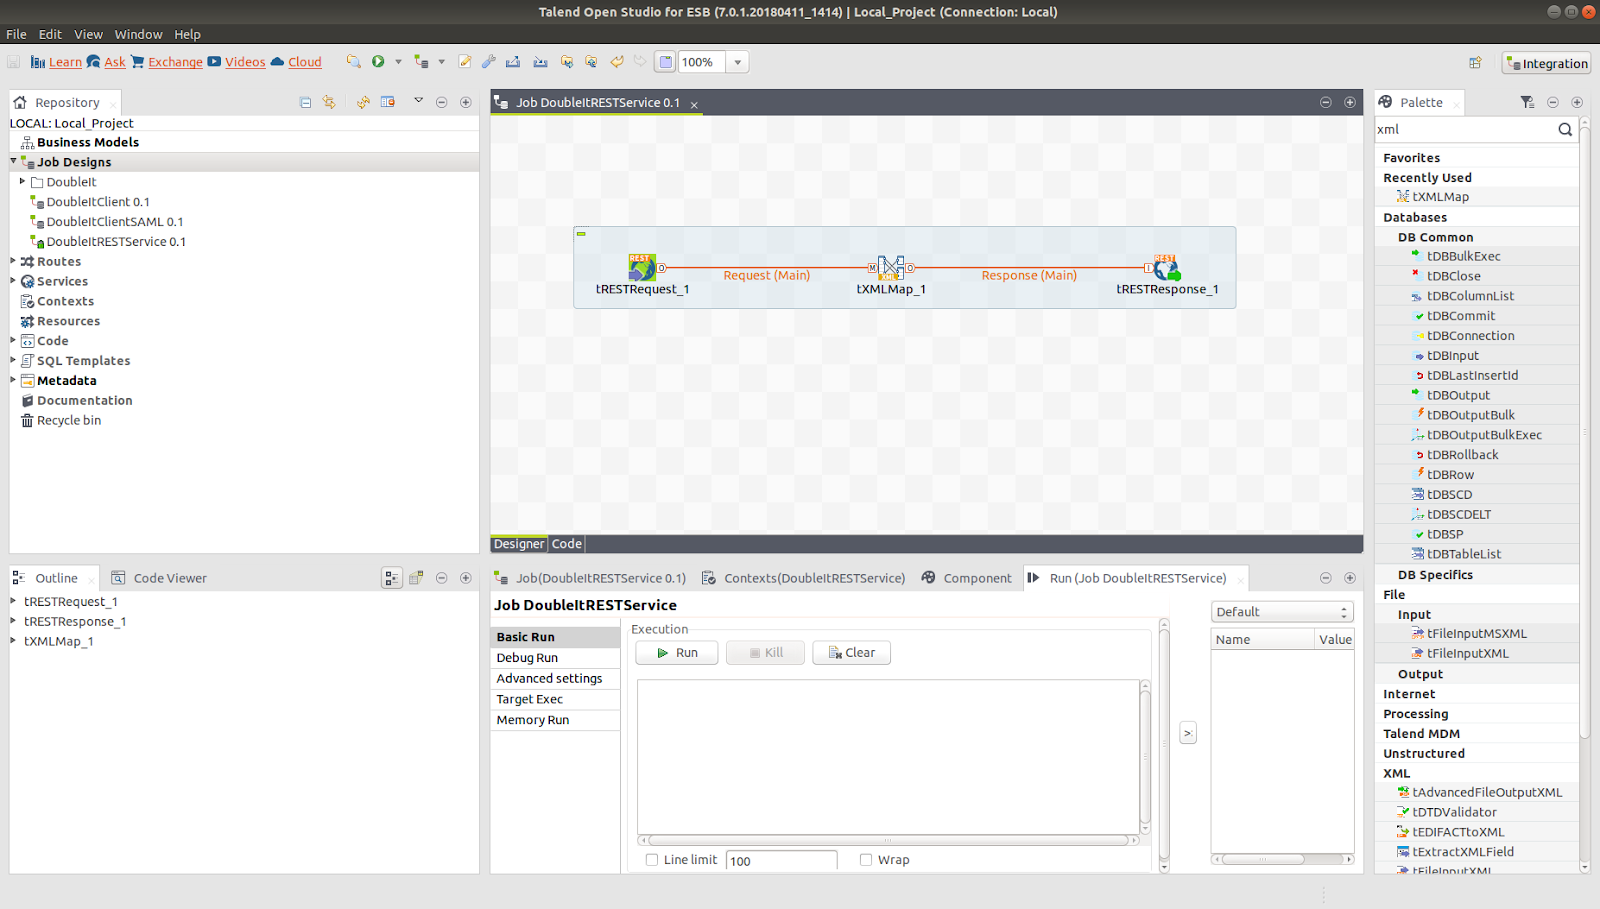Pick tAdvancedFileOutputXML from the Palette
Image resolution: width=1600 pixels, height=909 pixels.
[x=1487, y=792]
